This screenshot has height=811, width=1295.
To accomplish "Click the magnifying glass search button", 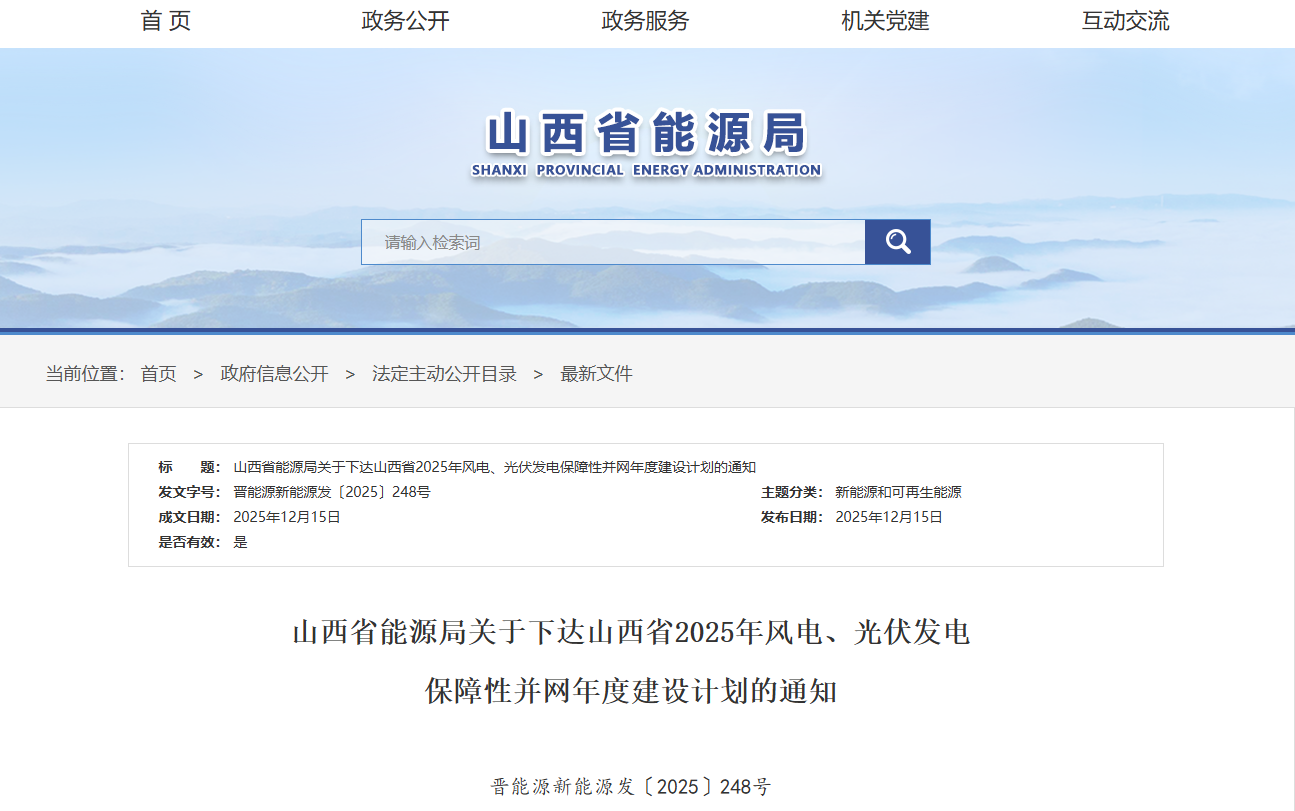I will pos(897,242).
